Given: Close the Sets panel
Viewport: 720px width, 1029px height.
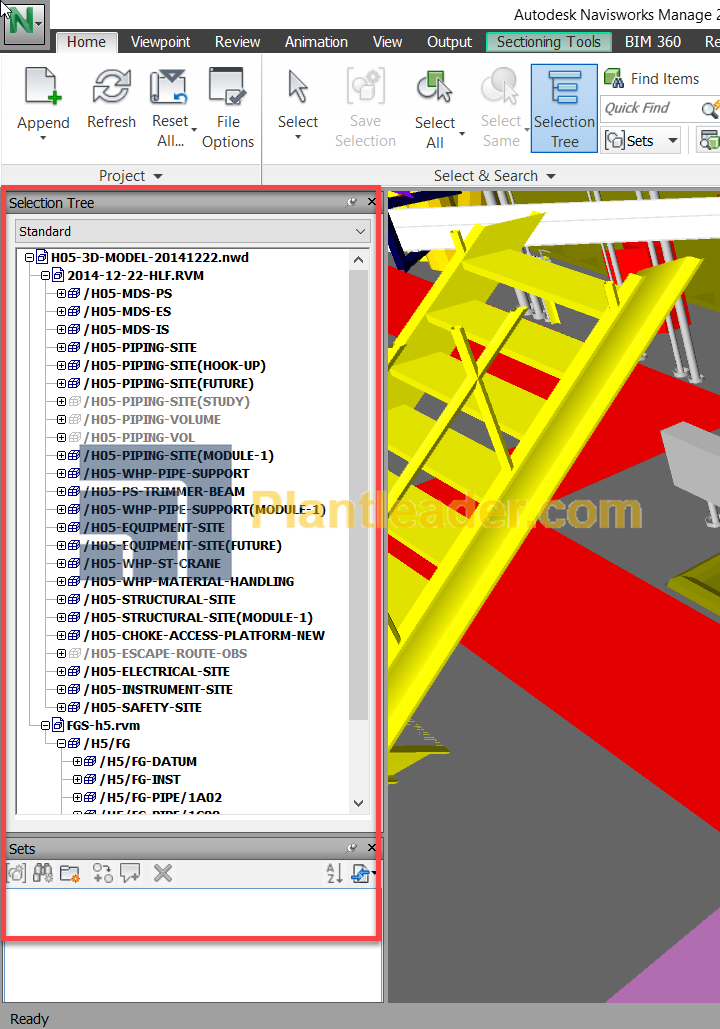Looking at the screenshot, I should coord(371,847).
